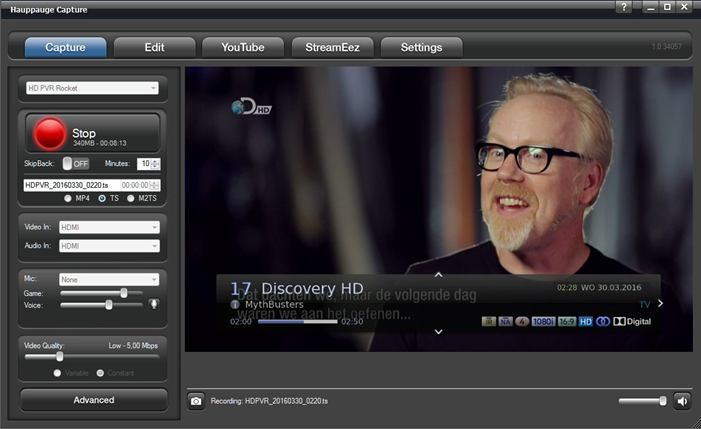The height and width of the screenshot is (429, 701).
Task: Click the down chevron in TV overlay
Action: coord(439,332)
